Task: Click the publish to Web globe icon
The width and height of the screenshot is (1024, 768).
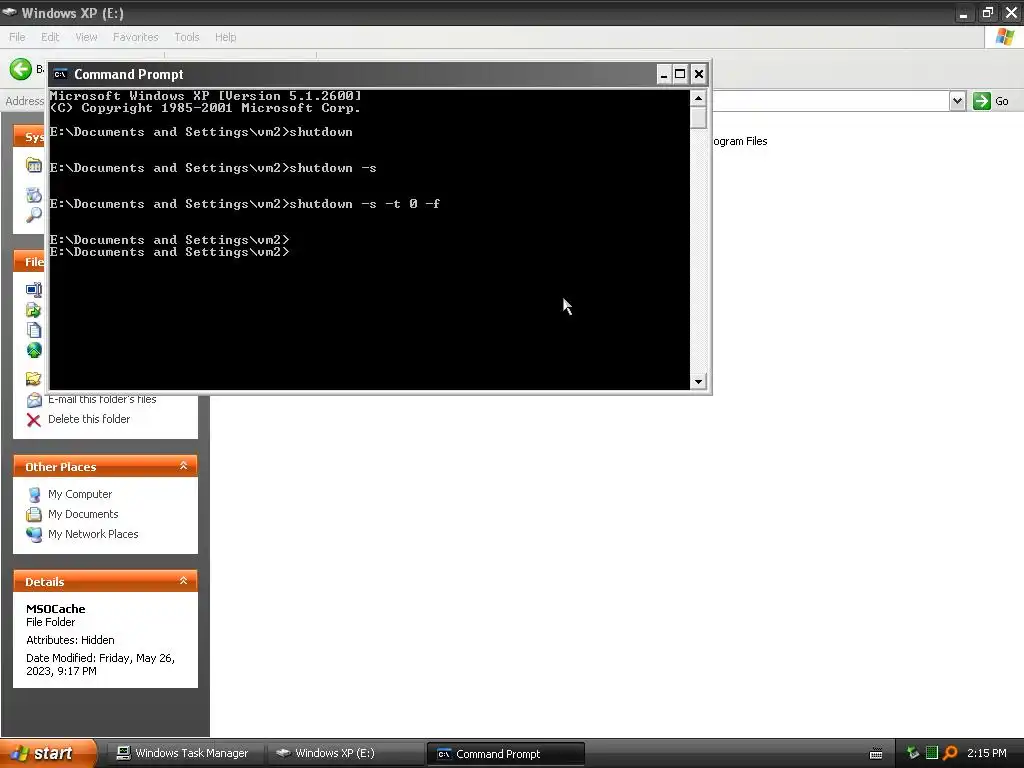Action: click(x=34, y=350)
